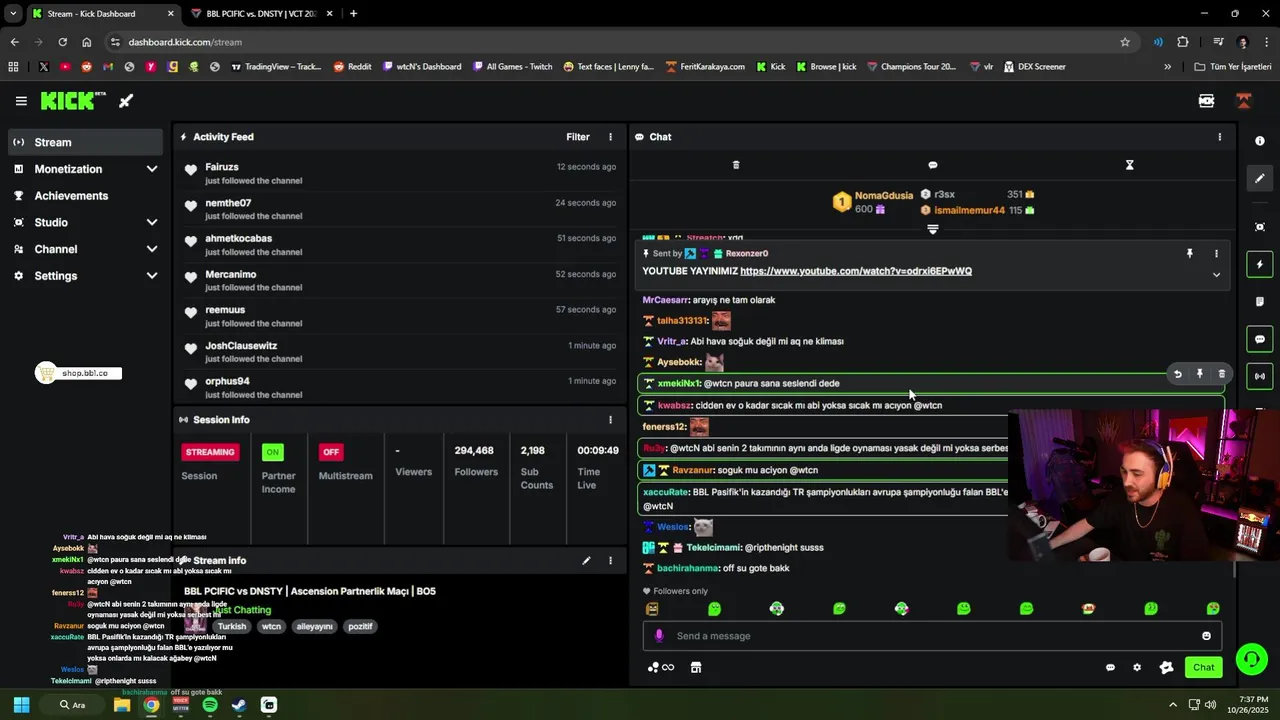
Task: Pin xmekiNx1's highlighted chat message
Action: point(1200,374)
